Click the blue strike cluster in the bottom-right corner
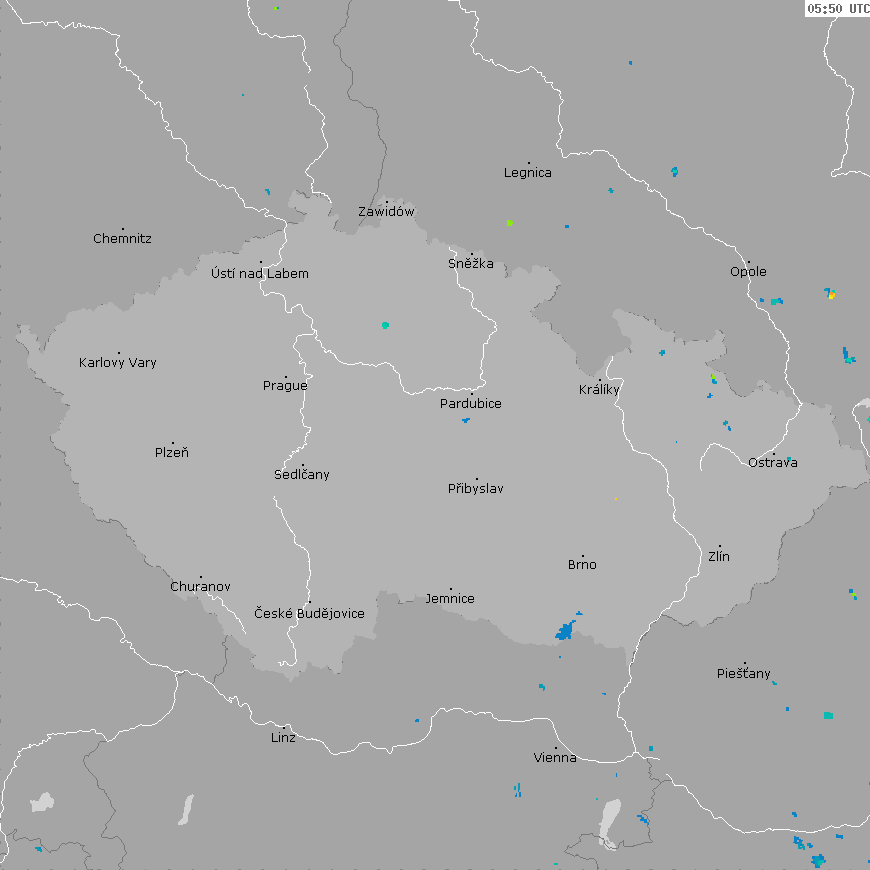 (x=818, y=859)
